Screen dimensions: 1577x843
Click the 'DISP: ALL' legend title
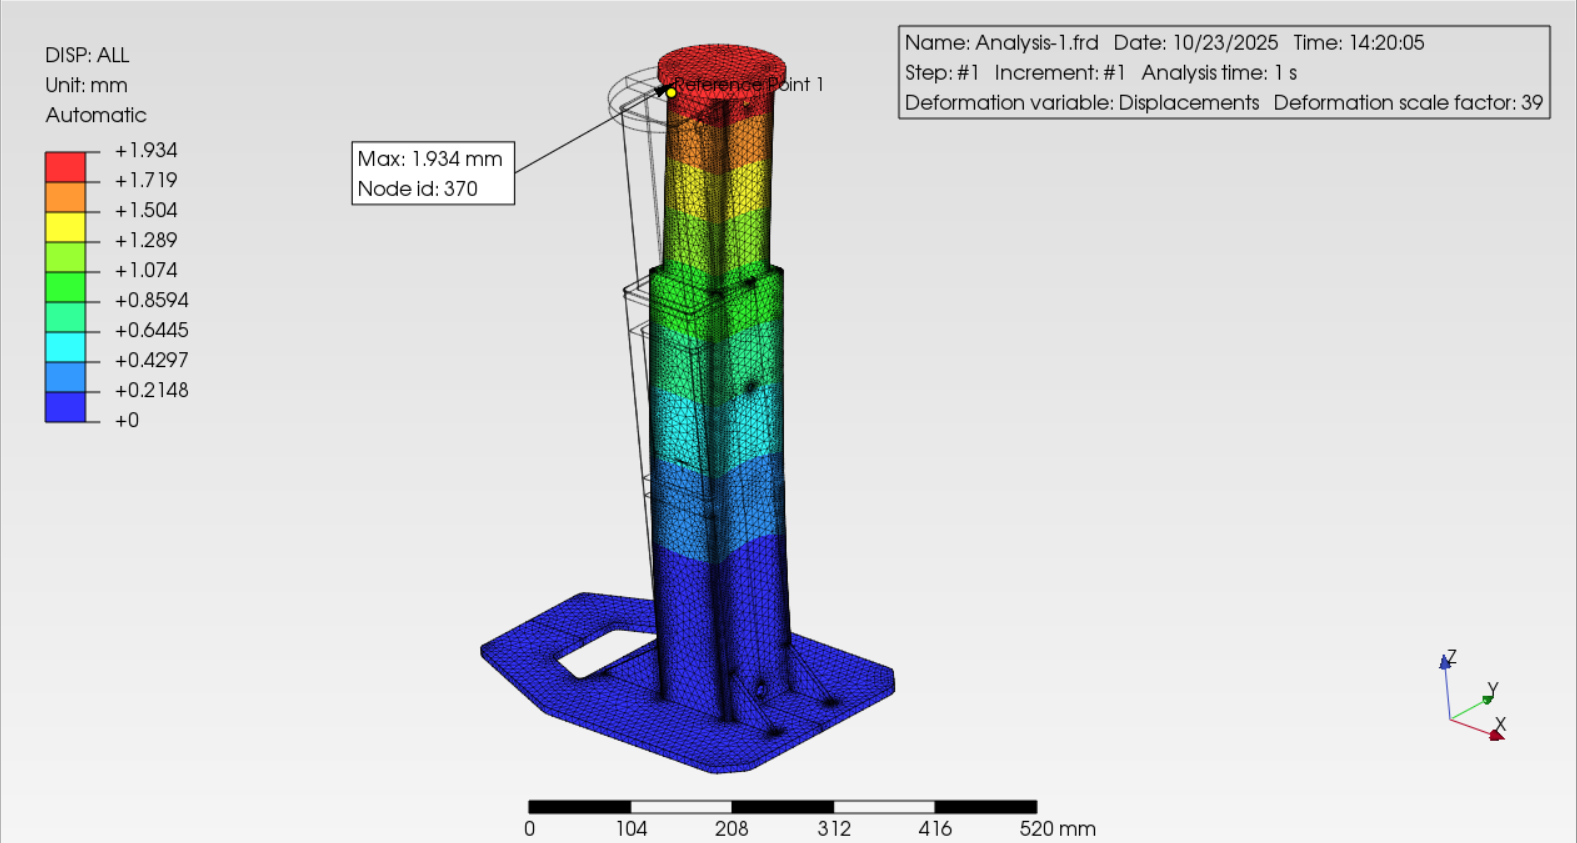pyautogui.click(x=87, y=55)
